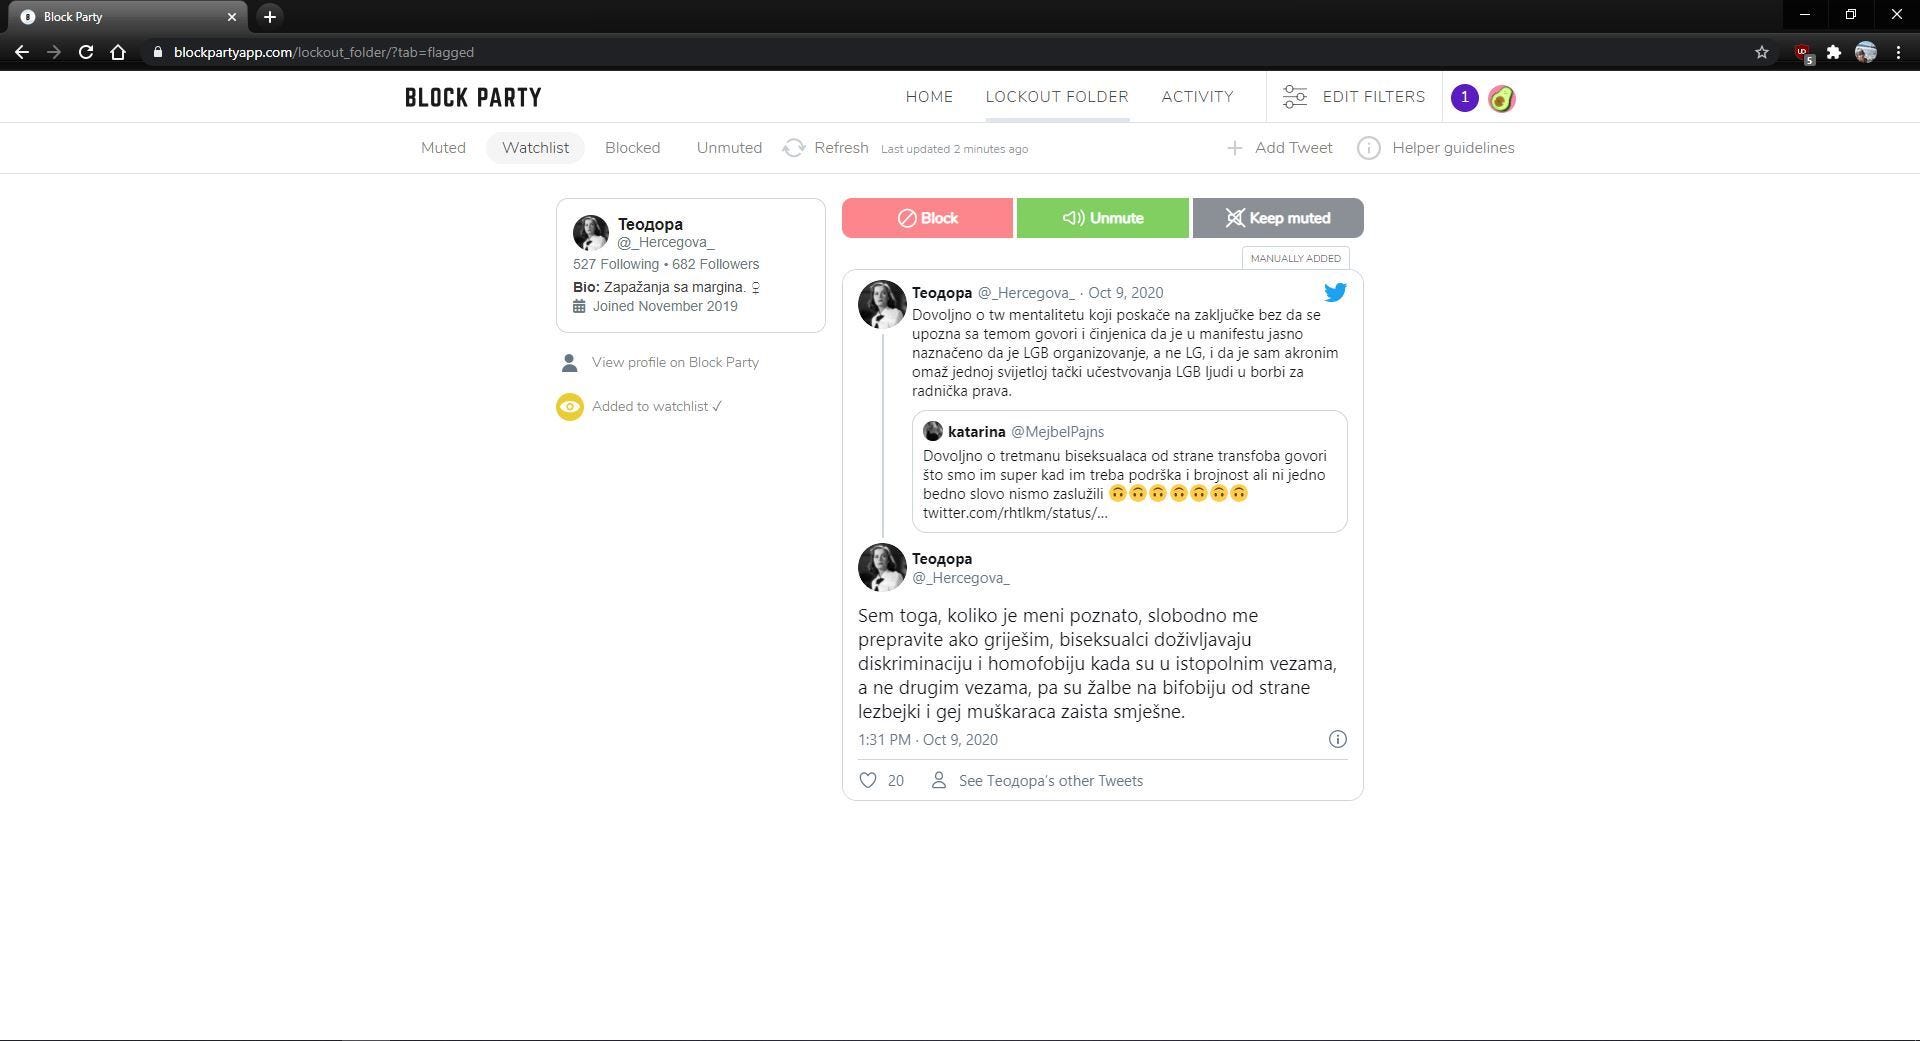Open the uBlock extension icon
1920x1041 pixels.
click(x=1803, y=53)
